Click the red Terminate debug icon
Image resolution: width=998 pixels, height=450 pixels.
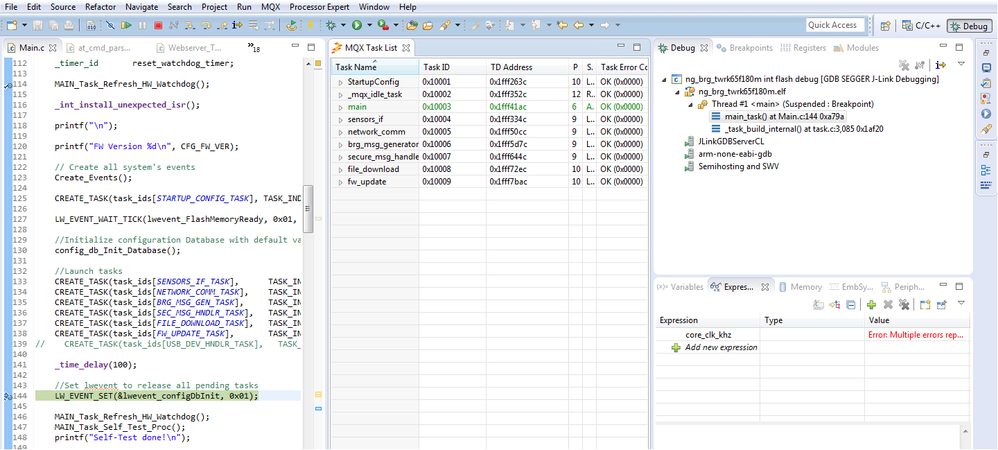coord(158,25)
